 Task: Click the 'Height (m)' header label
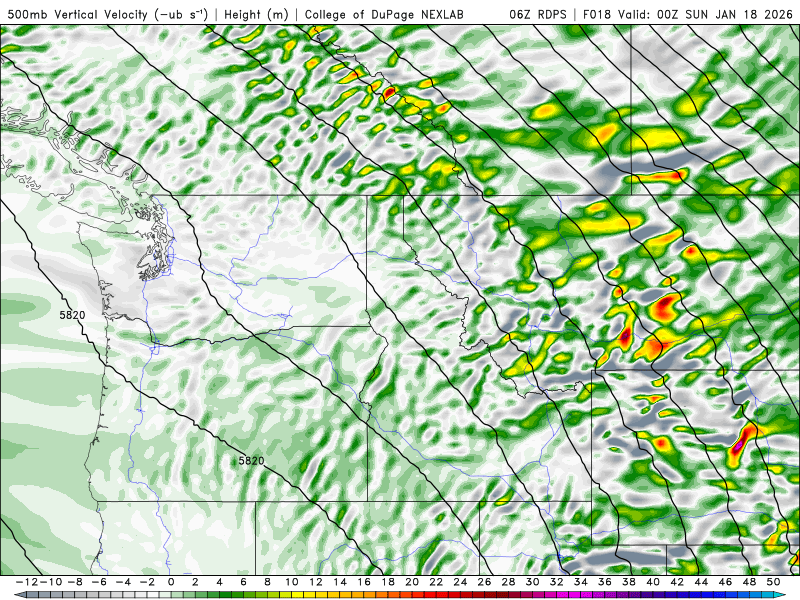pos(256,14)
